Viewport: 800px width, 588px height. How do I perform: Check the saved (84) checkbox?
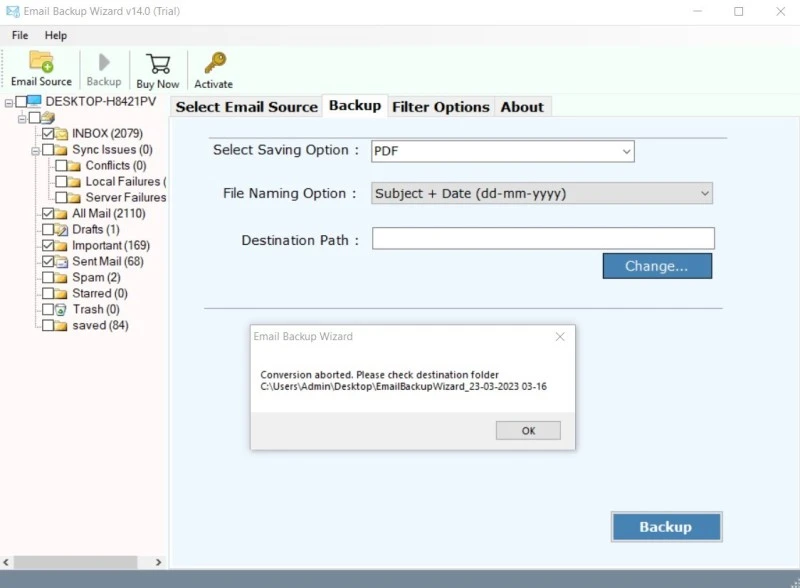point(48,325)
